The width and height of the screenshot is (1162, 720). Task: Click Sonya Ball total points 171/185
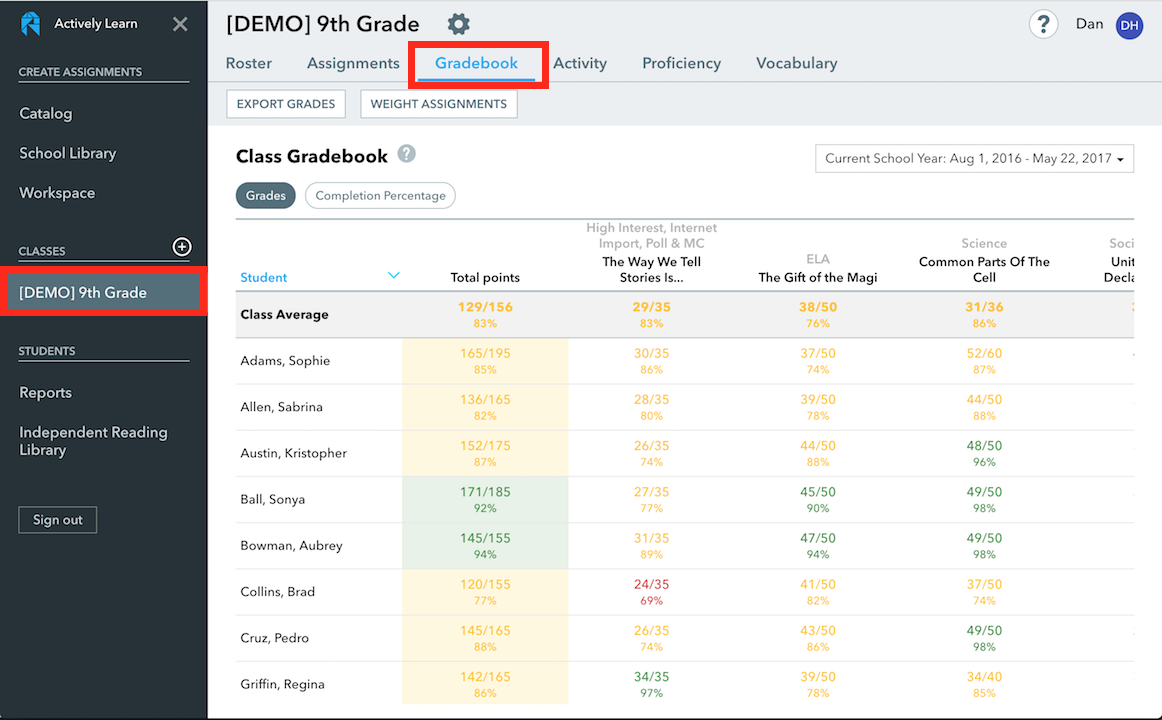click(x=485, y=492)
